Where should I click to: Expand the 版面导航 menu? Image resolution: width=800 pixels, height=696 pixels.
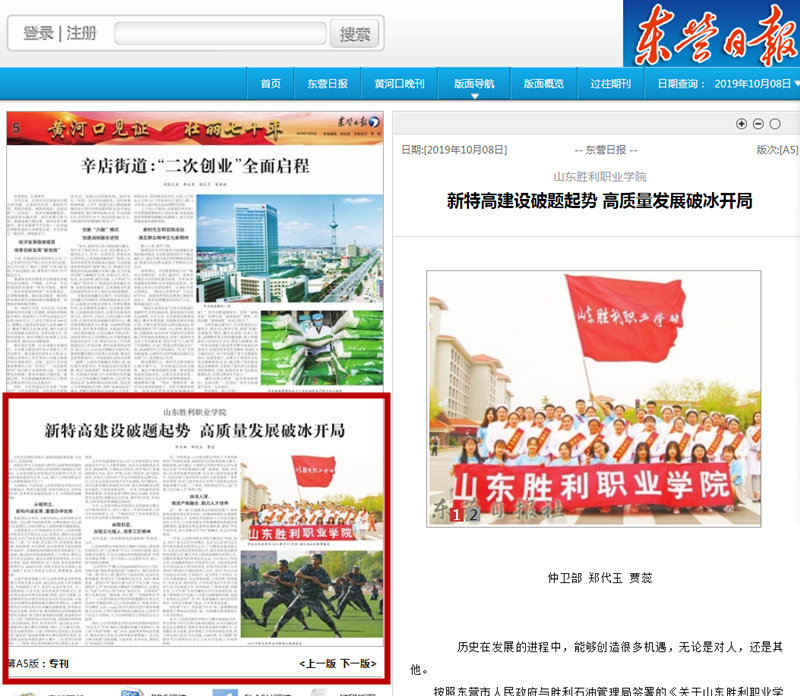[x=474, y=84]
